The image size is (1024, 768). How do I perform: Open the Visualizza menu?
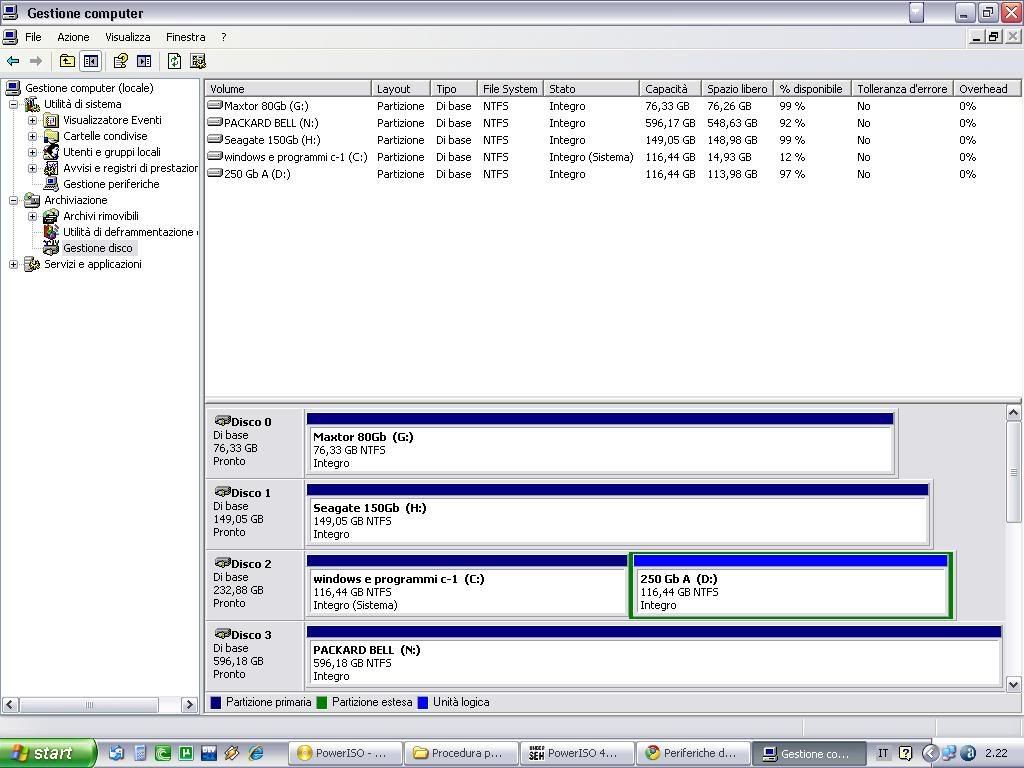(127, 37)
